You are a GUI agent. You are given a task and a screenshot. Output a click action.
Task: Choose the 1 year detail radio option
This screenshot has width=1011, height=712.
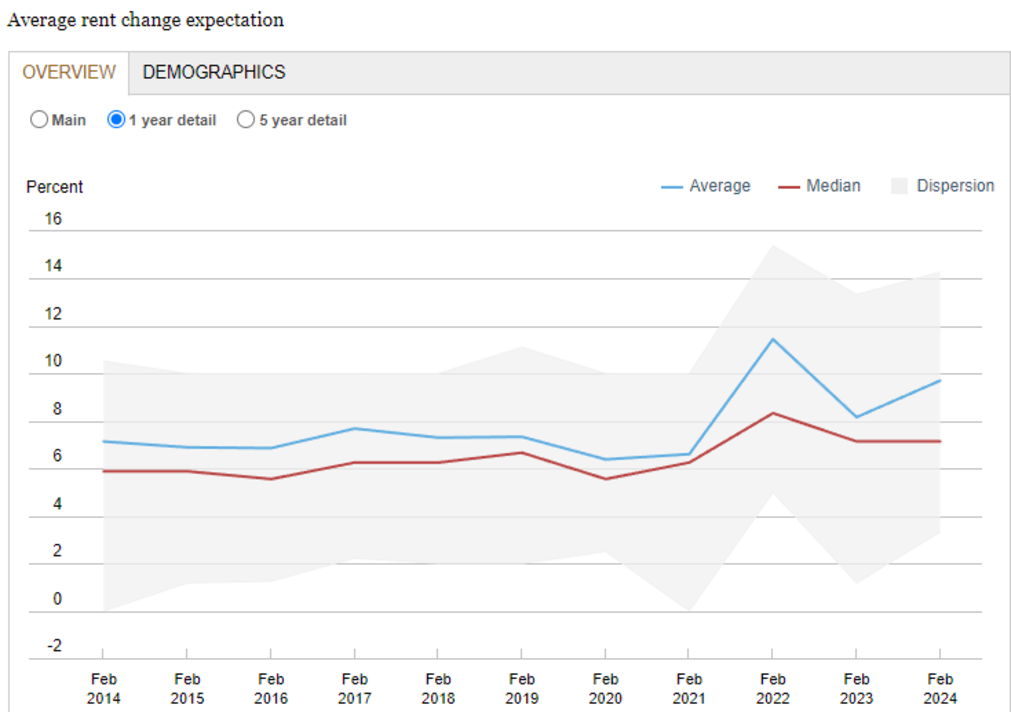coord(116,120)
